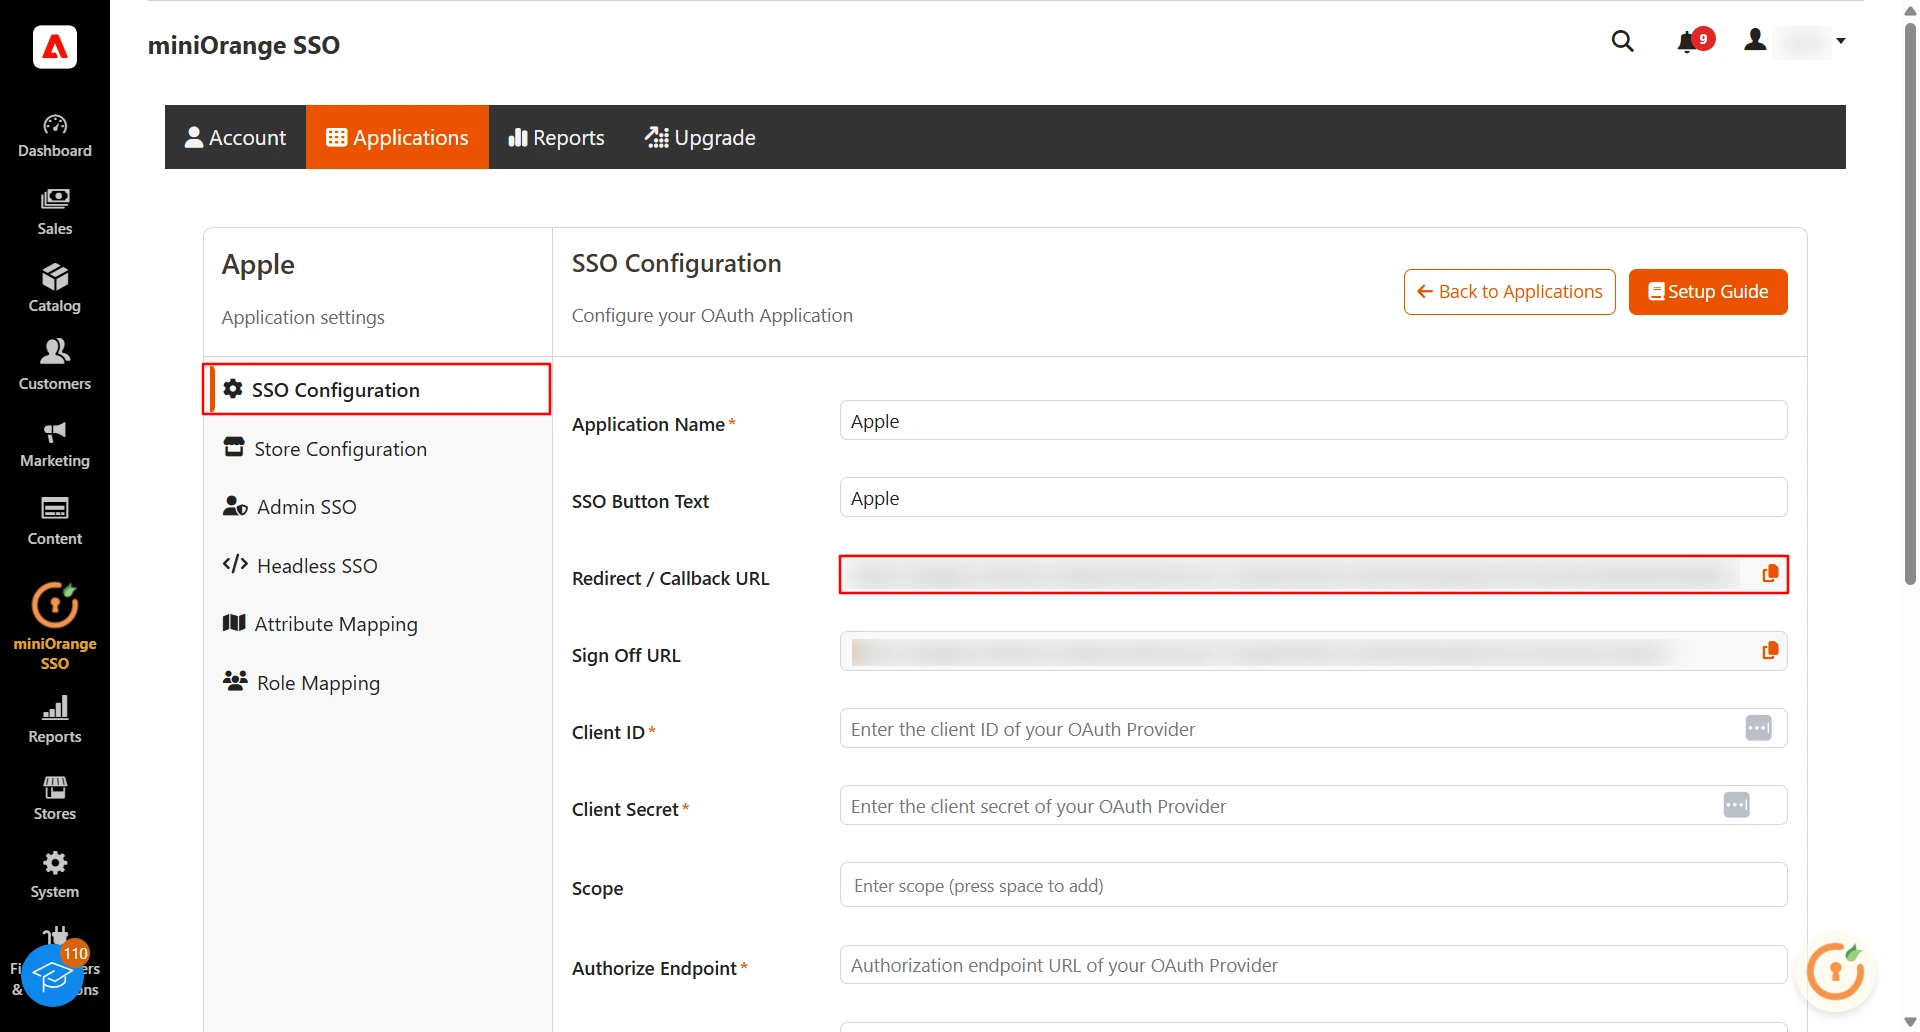The height and width of the screenshot is (1032, 1920).
Task: Click the Back to Applications button
Action: coord(1509,292)
